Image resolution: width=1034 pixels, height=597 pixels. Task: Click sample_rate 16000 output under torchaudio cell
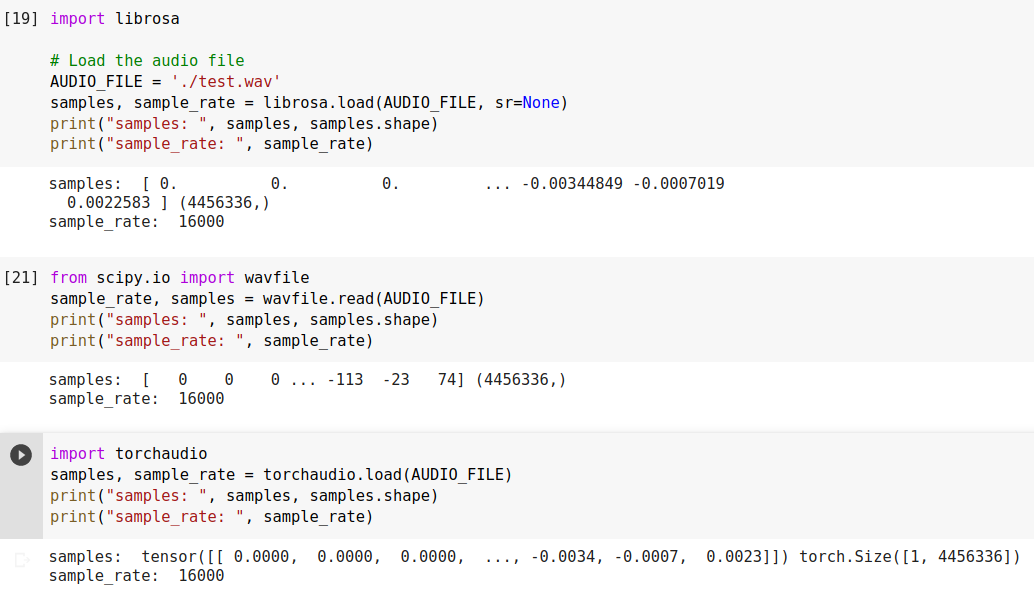136,576
